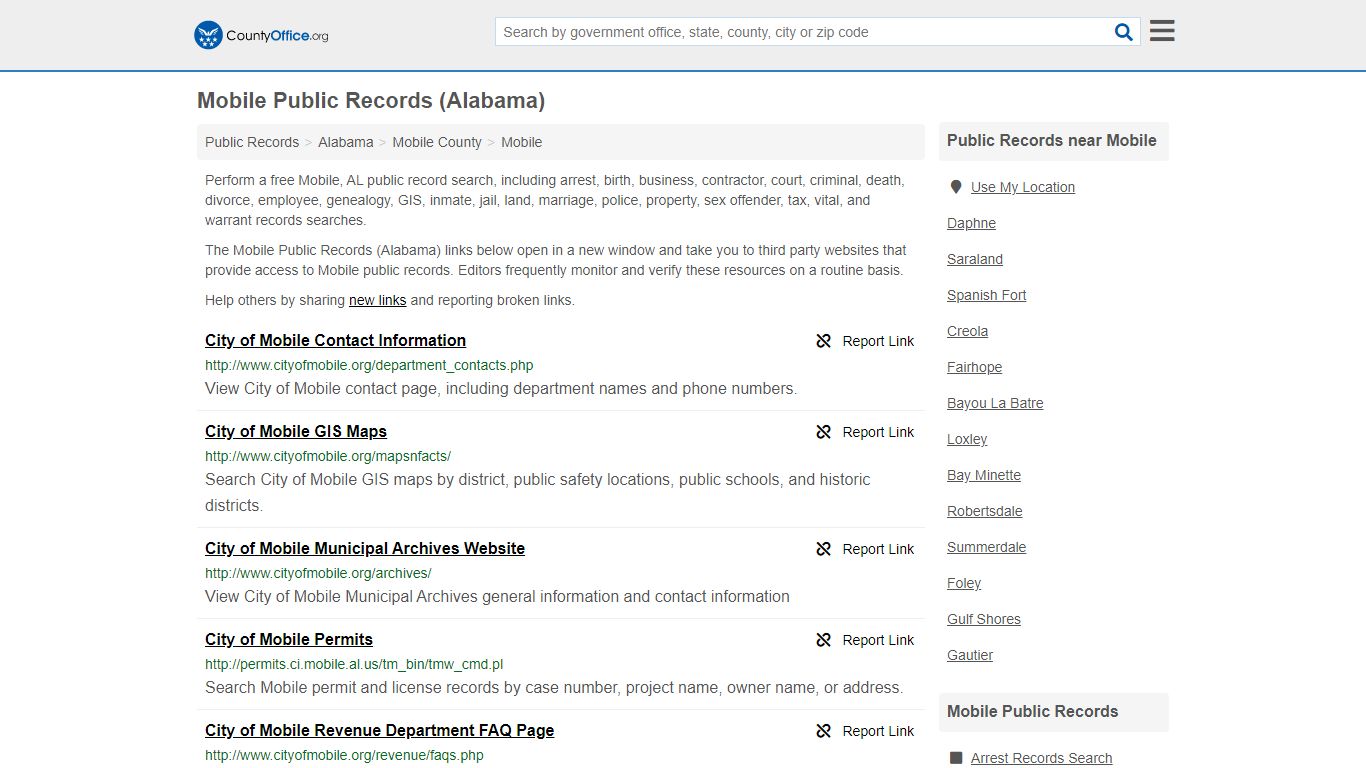The width and height of the screenshot is (1366, 768).
Task: Open the CountyOffice.org logo home link
Action: [x=261, y=35]
